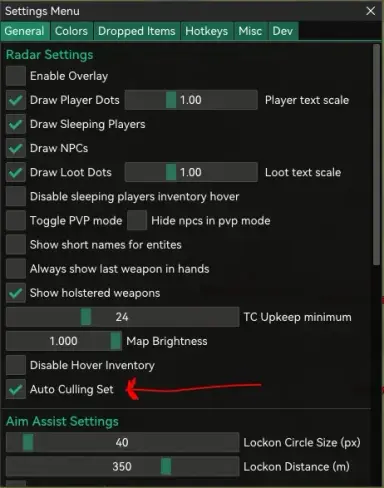Switch to the Colors tab
Image resolution: width=384 pixels, height=488 pixels.
[71, 31]
